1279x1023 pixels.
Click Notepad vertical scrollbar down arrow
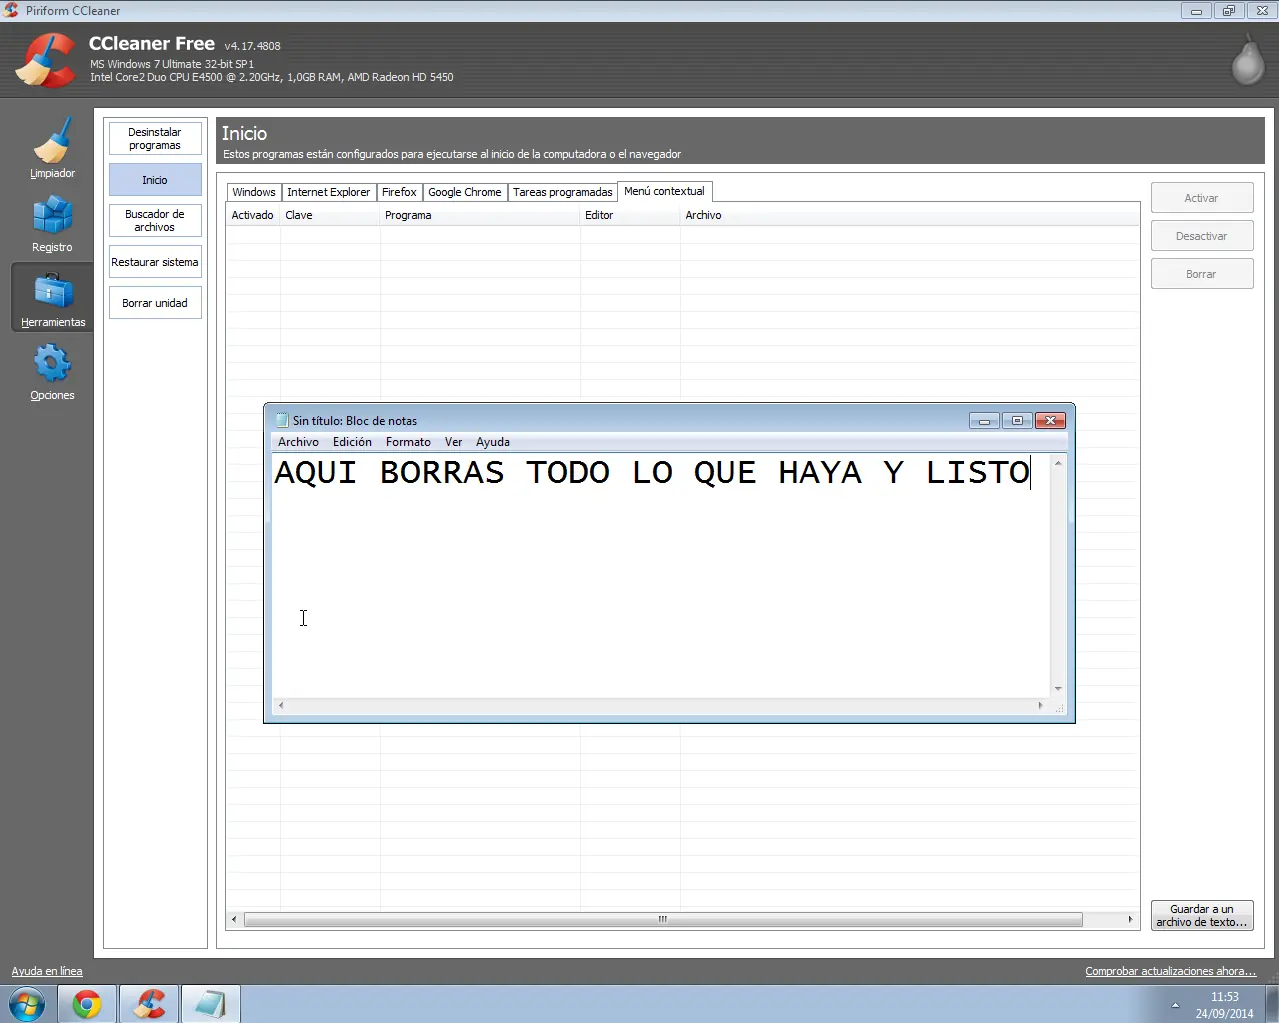pyautogui.click(x=1058, y=688)
